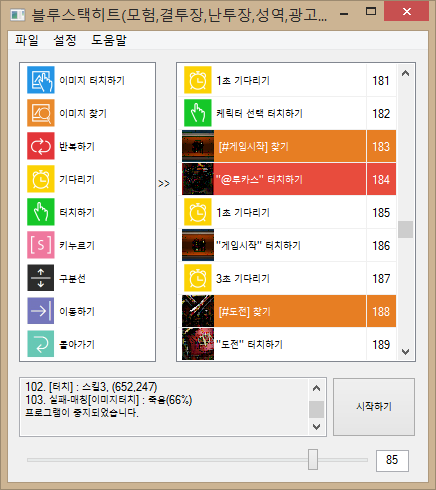Click the horizontal slider handle
The image size is (436, 490).
pos(313,459)
